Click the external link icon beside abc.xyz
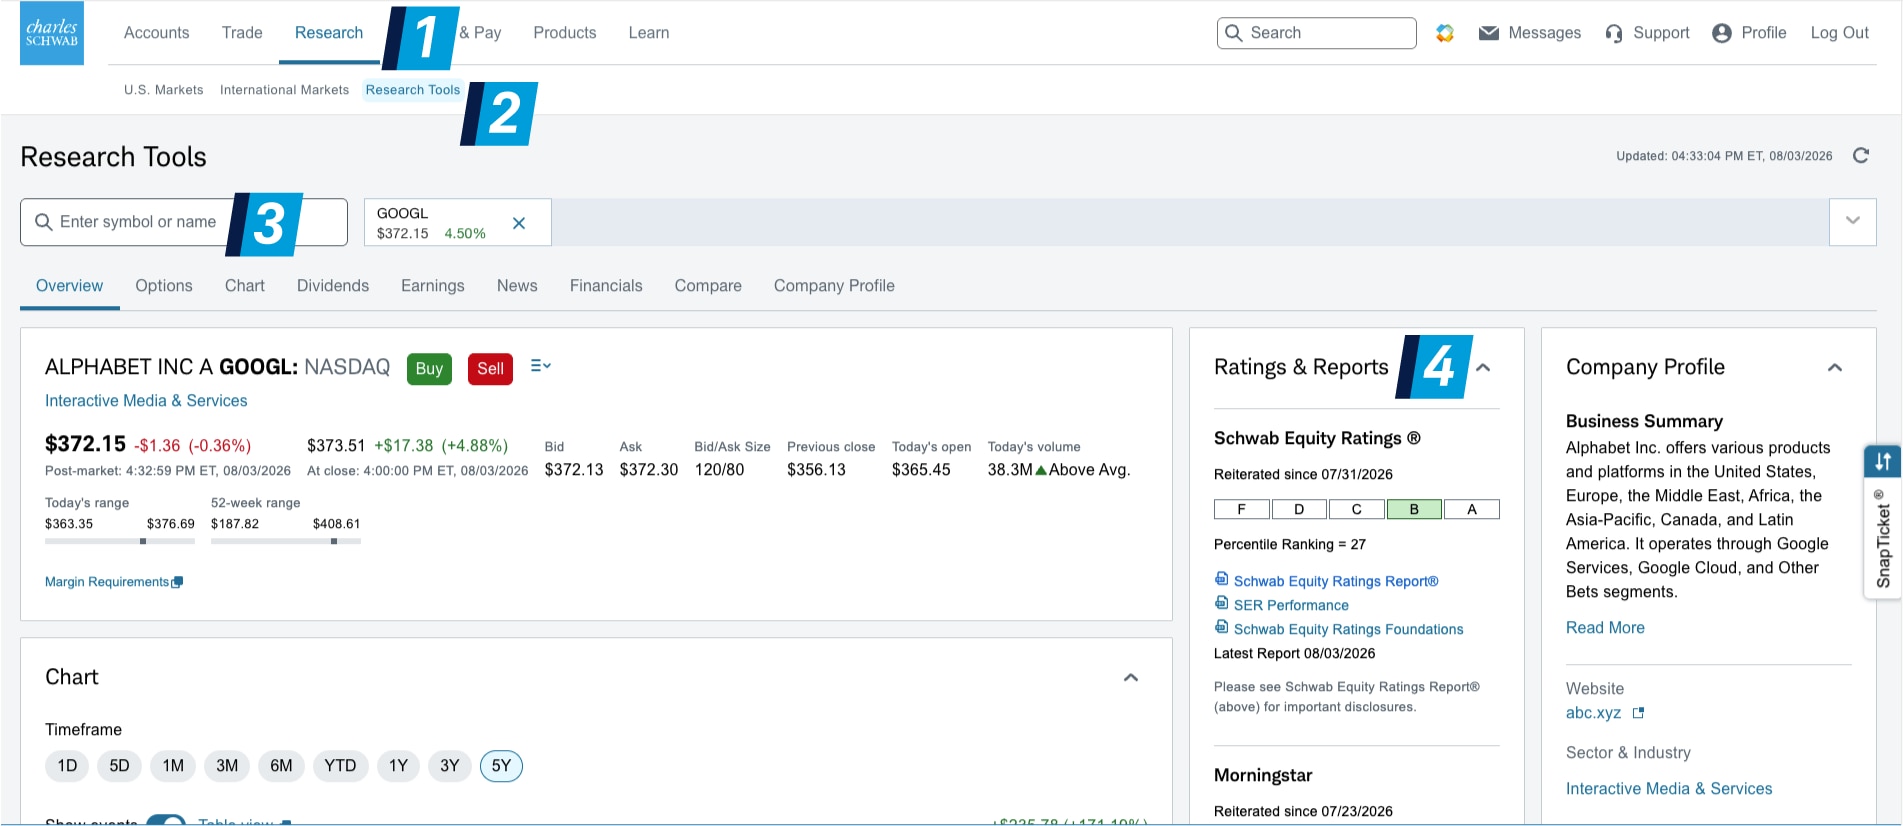This screenshot has width=1903, height=826. tap(1638, 713)
